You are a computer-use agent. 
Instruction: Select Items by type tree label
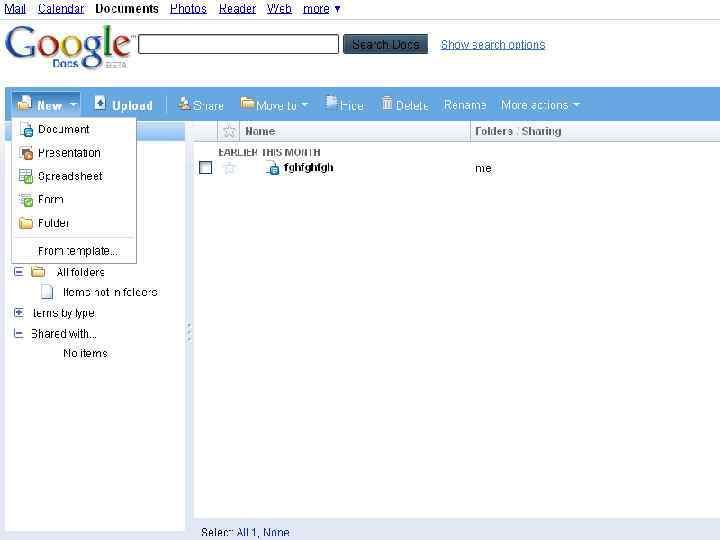click(63, 313)
